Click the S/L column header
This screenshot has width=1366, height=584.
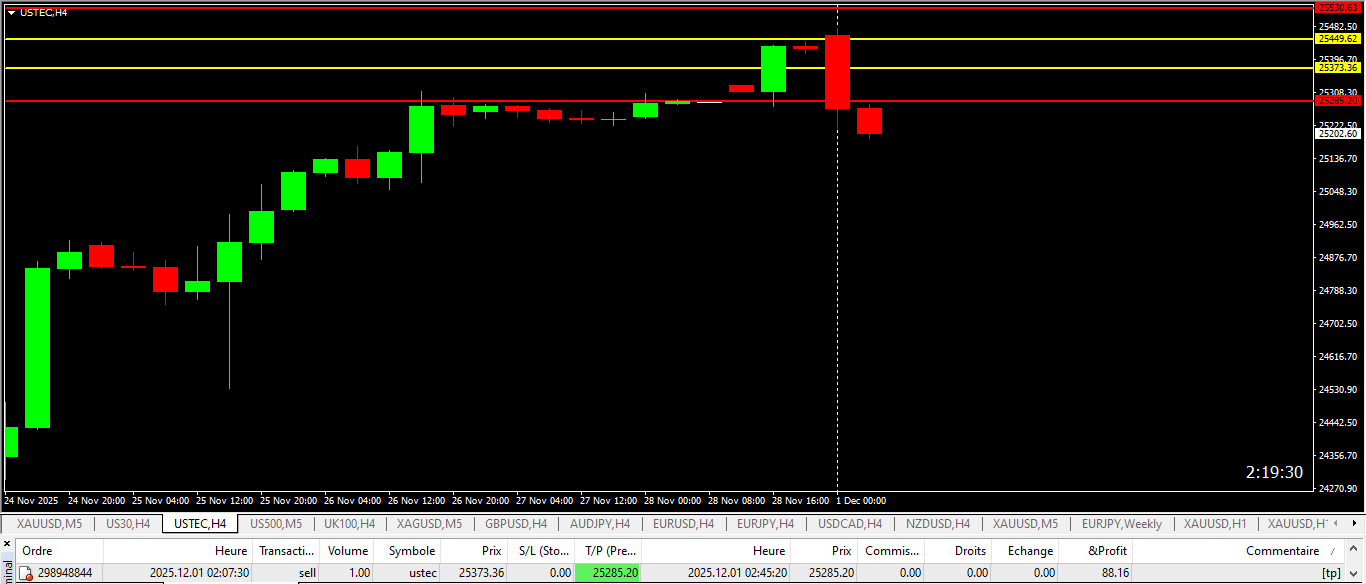540,551
